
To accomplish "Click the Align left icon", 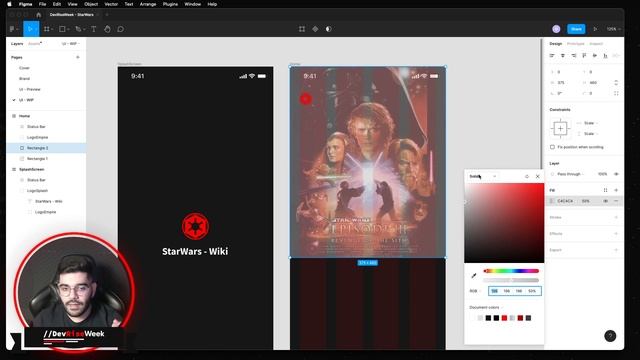I will click(x=552, y=56).
